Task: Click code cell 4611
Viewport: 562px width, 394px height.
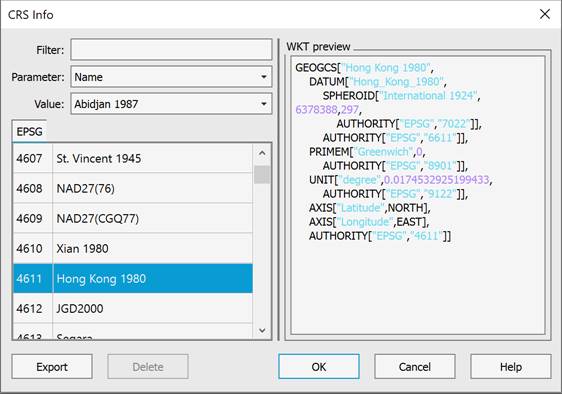Action: click(33, 279)
